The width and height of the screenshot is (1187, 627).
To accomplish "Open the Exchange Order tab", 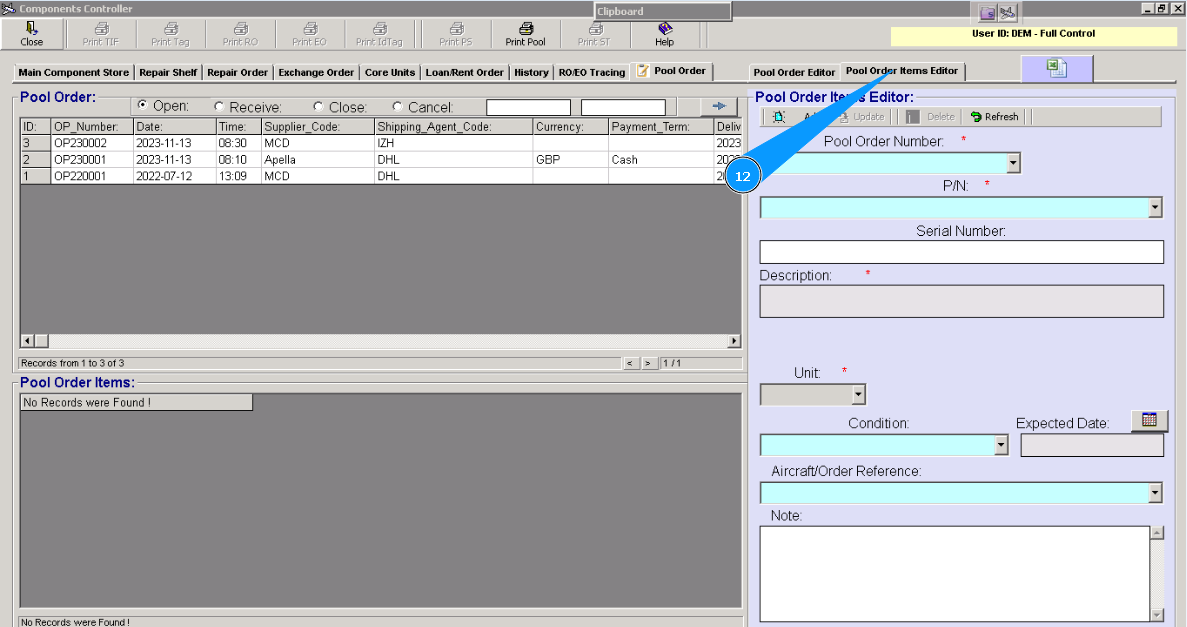I will click(x=316, y=73).
